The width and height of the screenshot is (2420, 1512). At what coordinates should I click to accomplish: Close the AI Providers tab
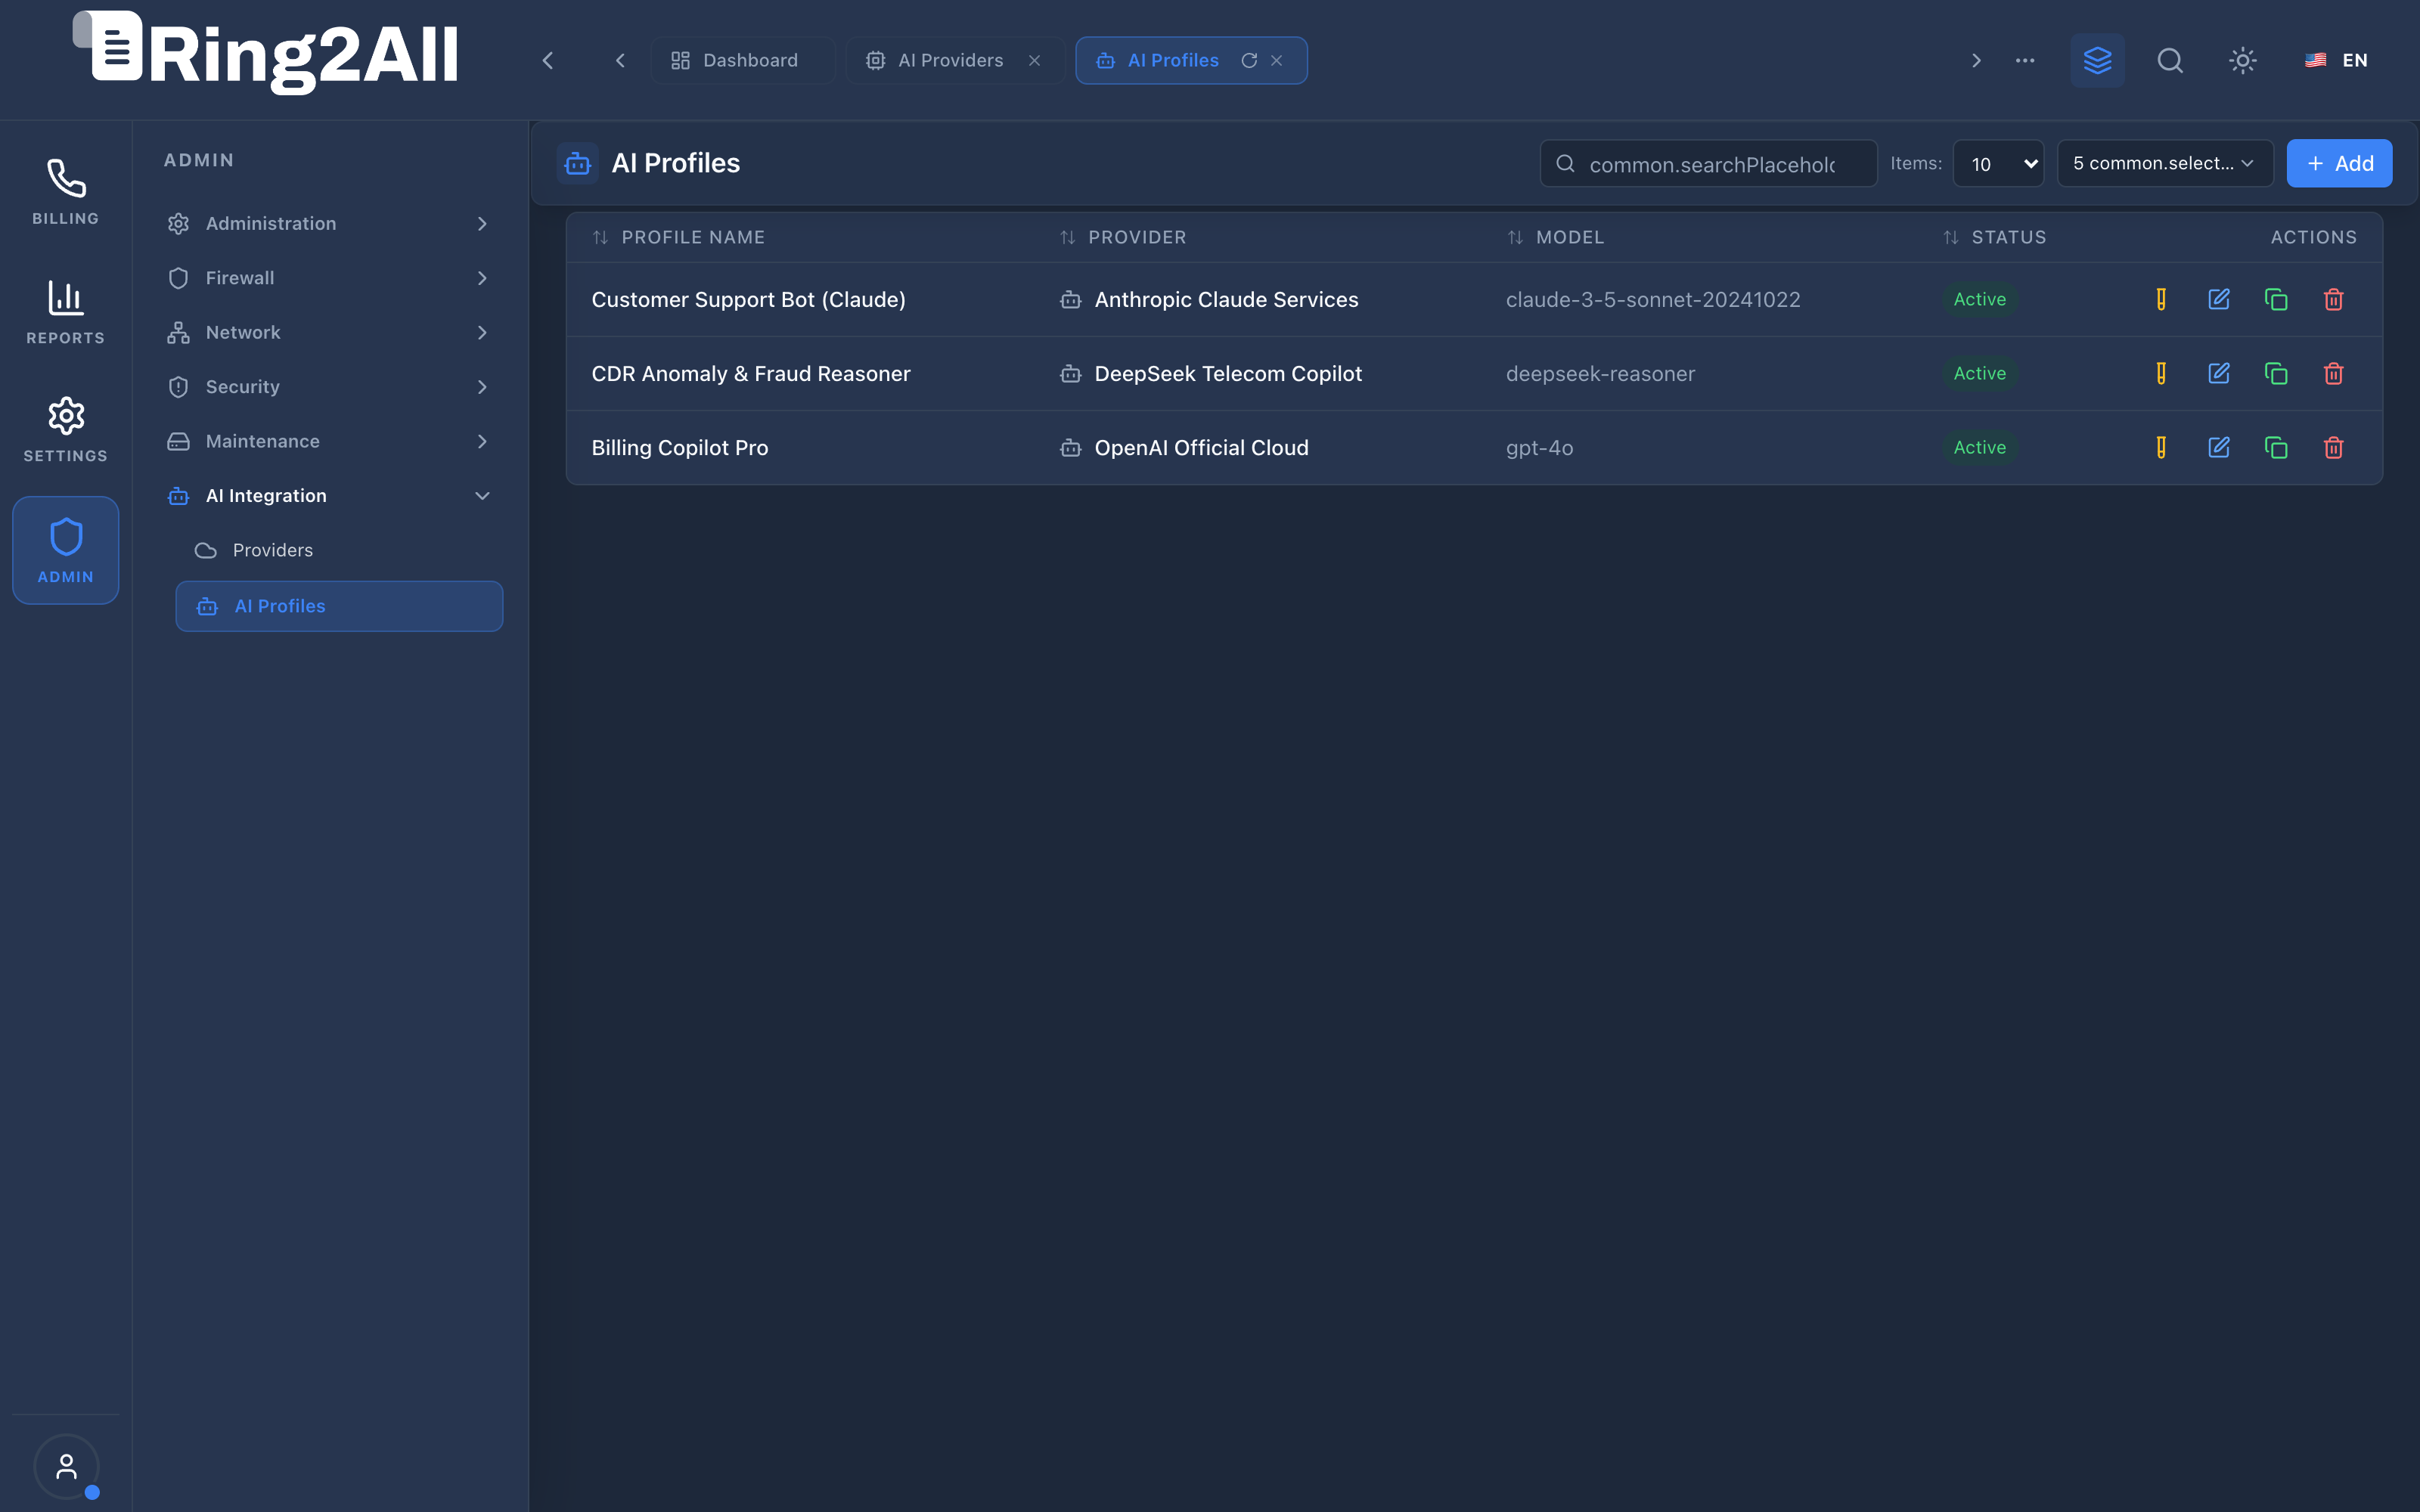point(1035,60)
